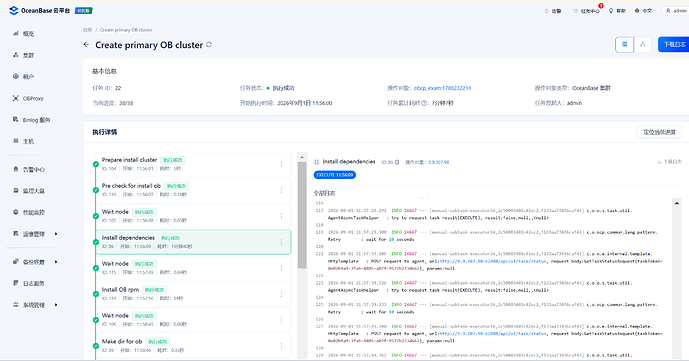This screenshot has height=361, width=689.
Task: Click the 38/38 progress value
Action: point(126,103)
